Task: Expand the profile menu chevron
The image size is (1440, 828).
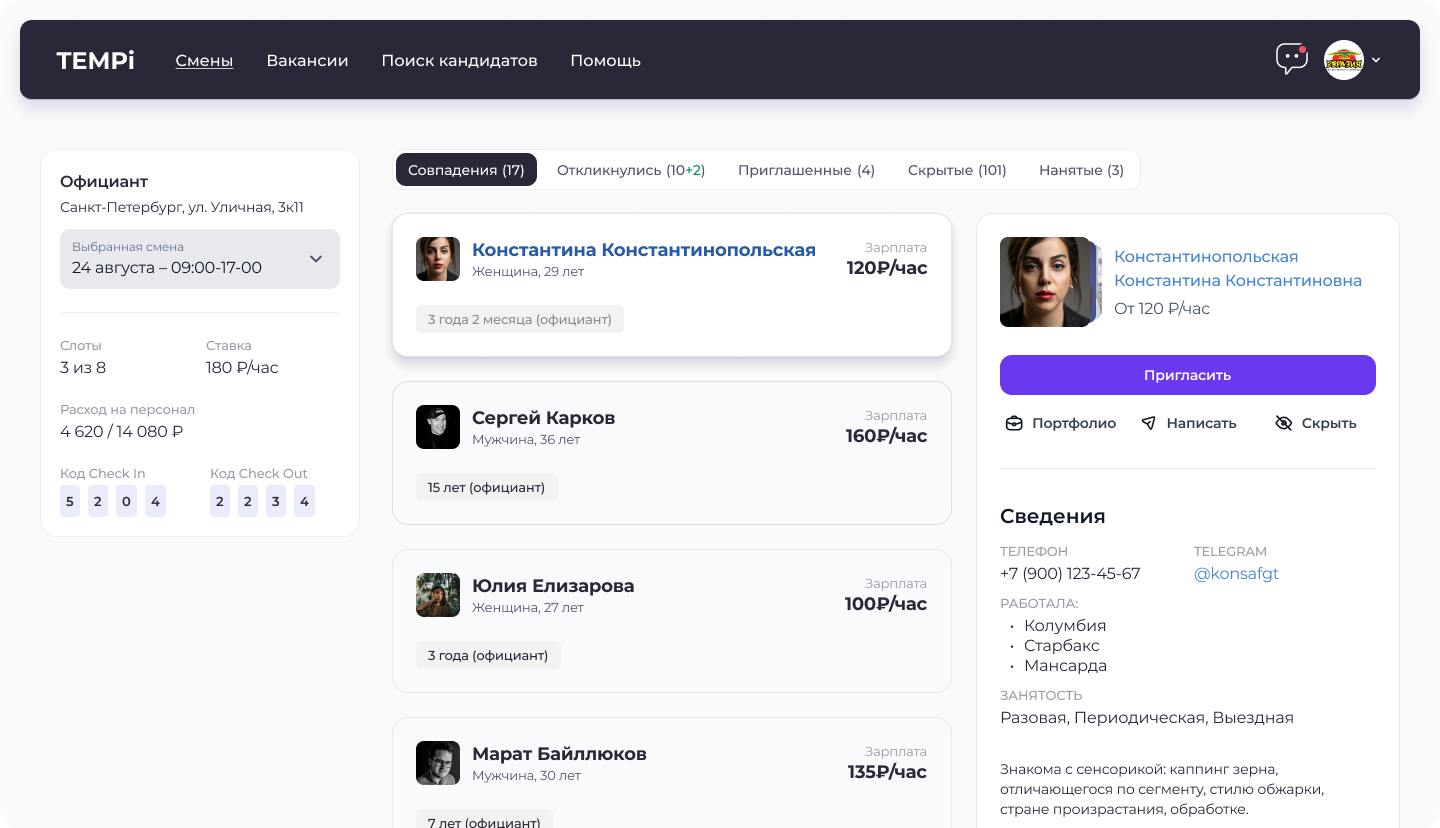Action: tap(1376, 60)
